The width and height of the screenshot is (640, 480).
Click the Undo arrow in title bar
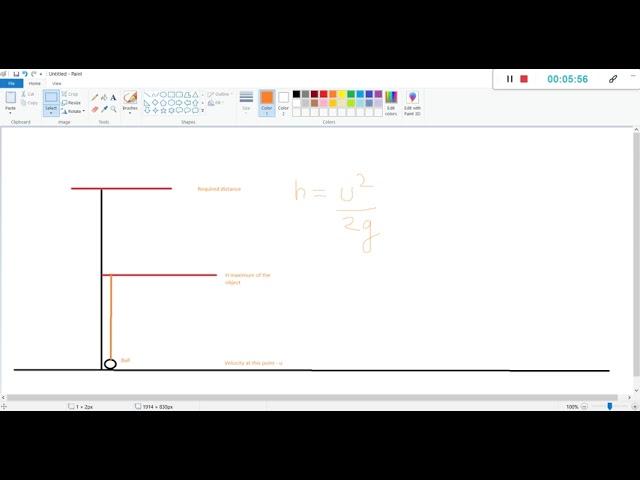point(25,74)
